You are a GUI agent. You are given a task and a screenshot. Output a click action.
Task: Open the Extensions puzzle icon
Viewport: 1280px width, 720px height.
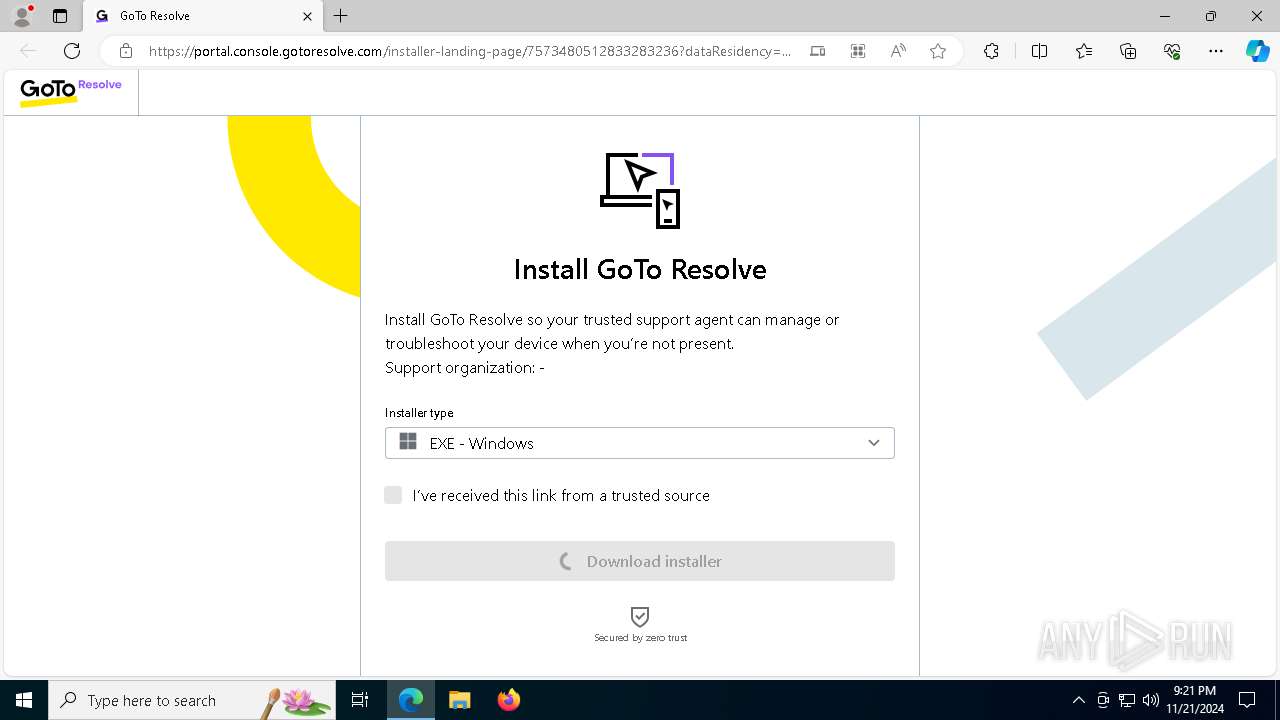(x=991, y=51)
